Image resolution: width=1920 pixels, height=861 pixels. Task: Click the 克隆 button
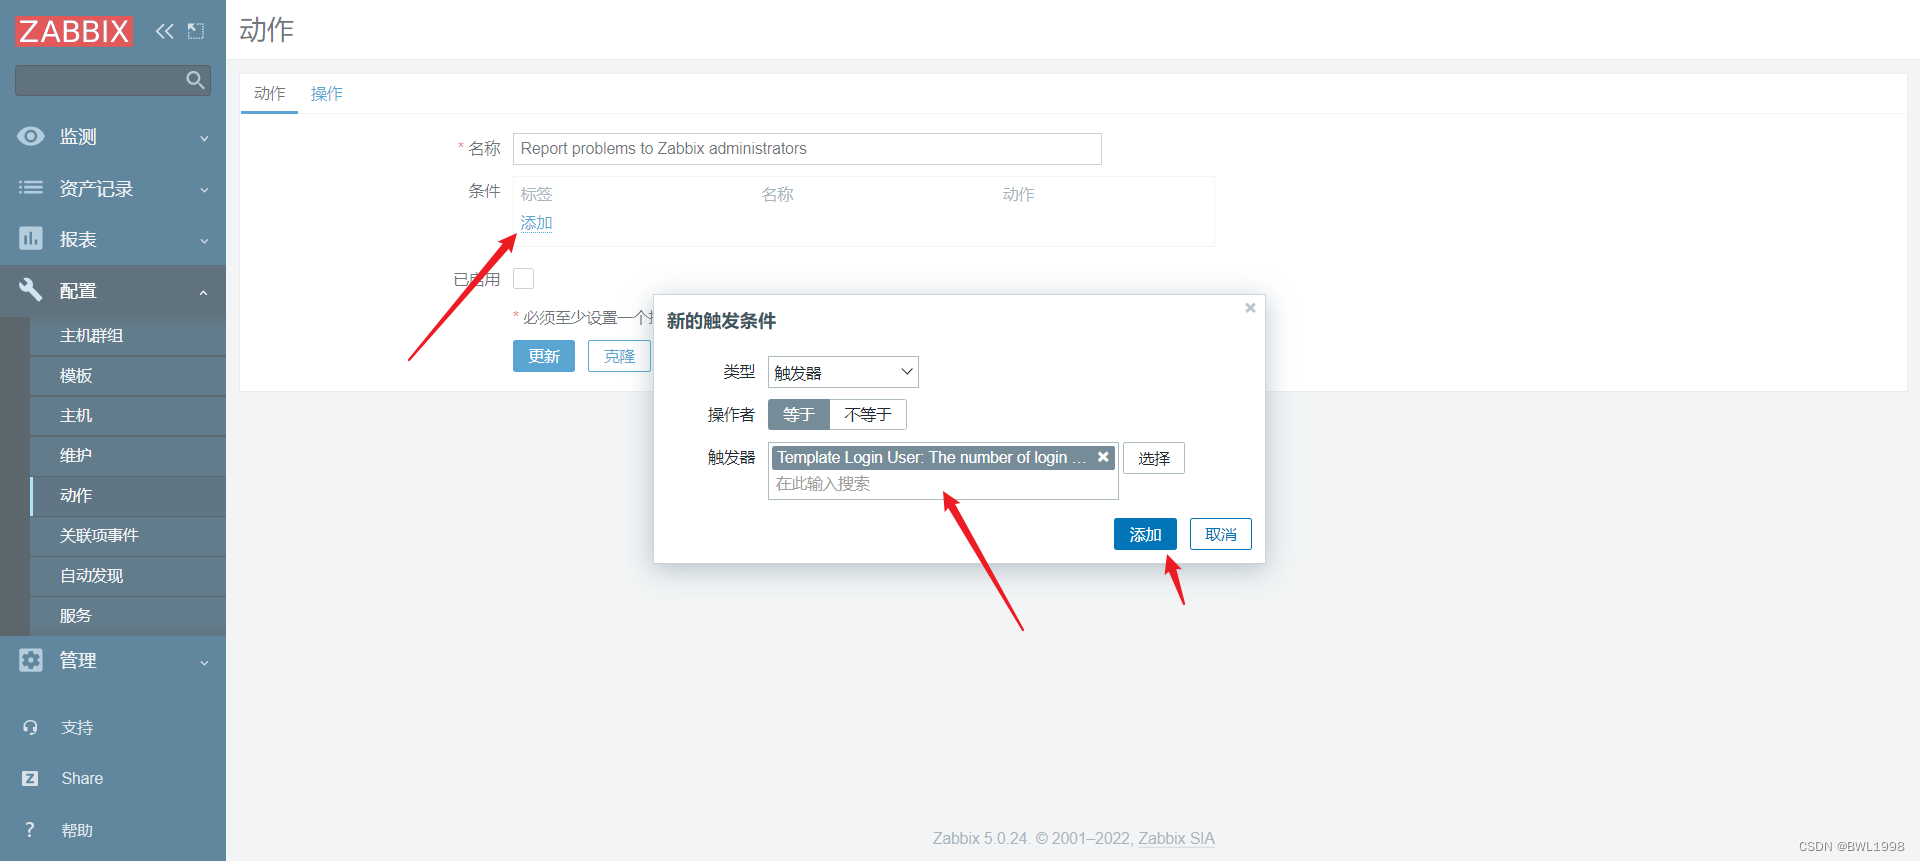pos(619,356)
